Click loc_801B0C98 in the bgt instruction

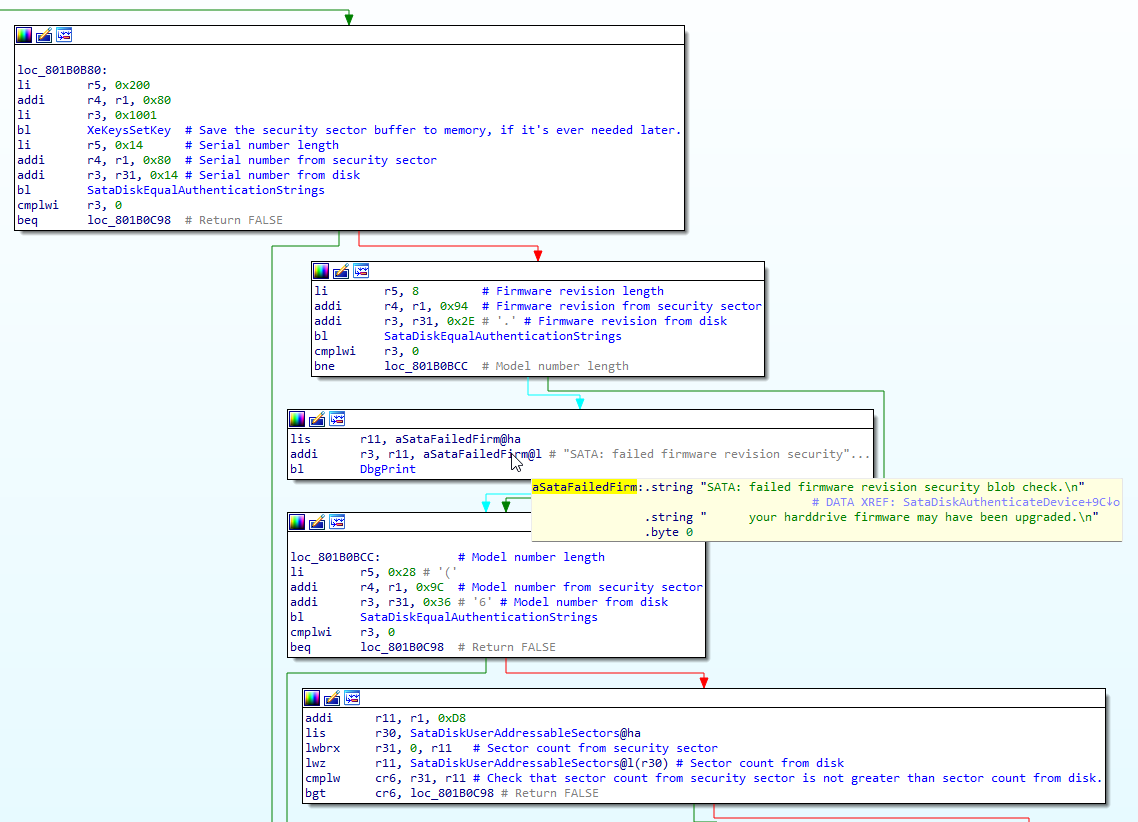pyautogui.click(x=452, y=794)
